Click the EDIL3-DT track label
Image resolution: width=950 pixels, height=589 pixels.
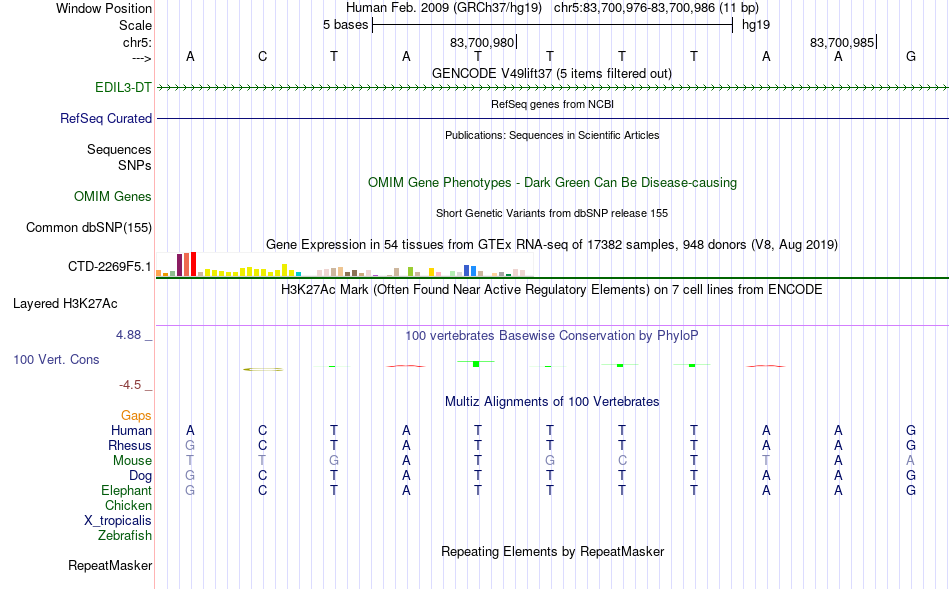(x=123, y=87)
